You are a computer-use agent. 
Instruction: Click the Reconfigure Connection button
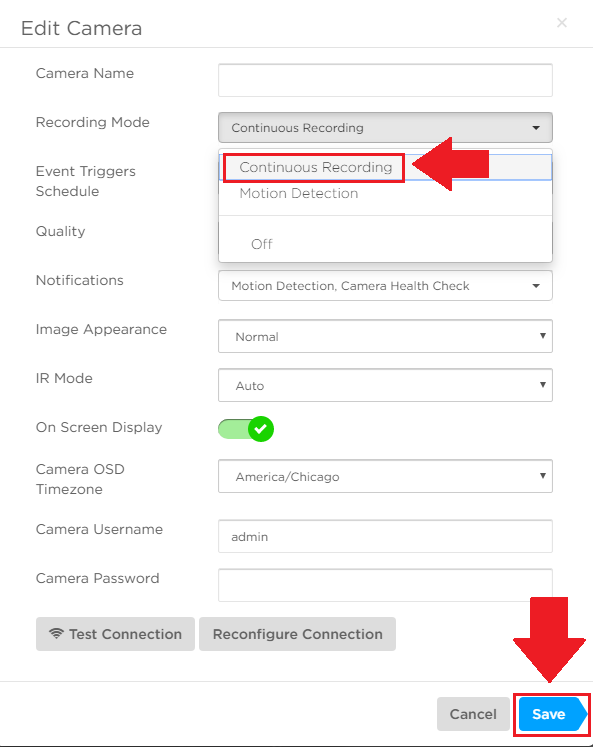click(x=297, y=634)
